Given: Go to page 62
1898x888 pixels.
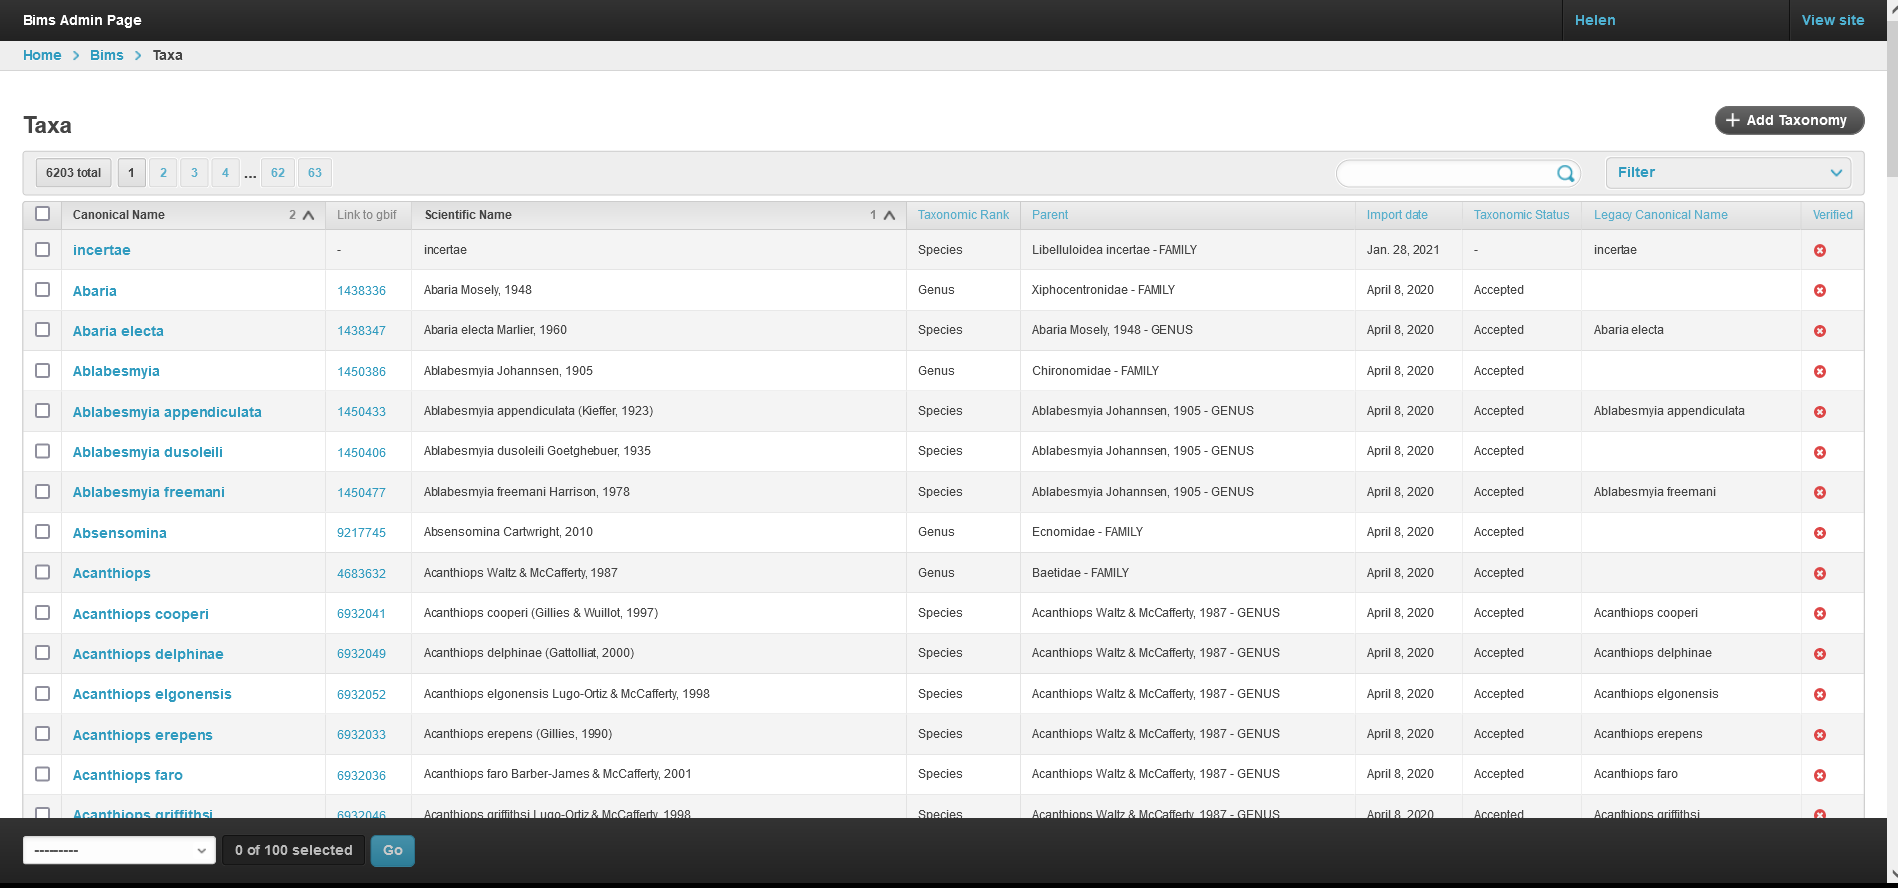Looking at the screenshot, I should pyautogui.click(x=278, y=173).
